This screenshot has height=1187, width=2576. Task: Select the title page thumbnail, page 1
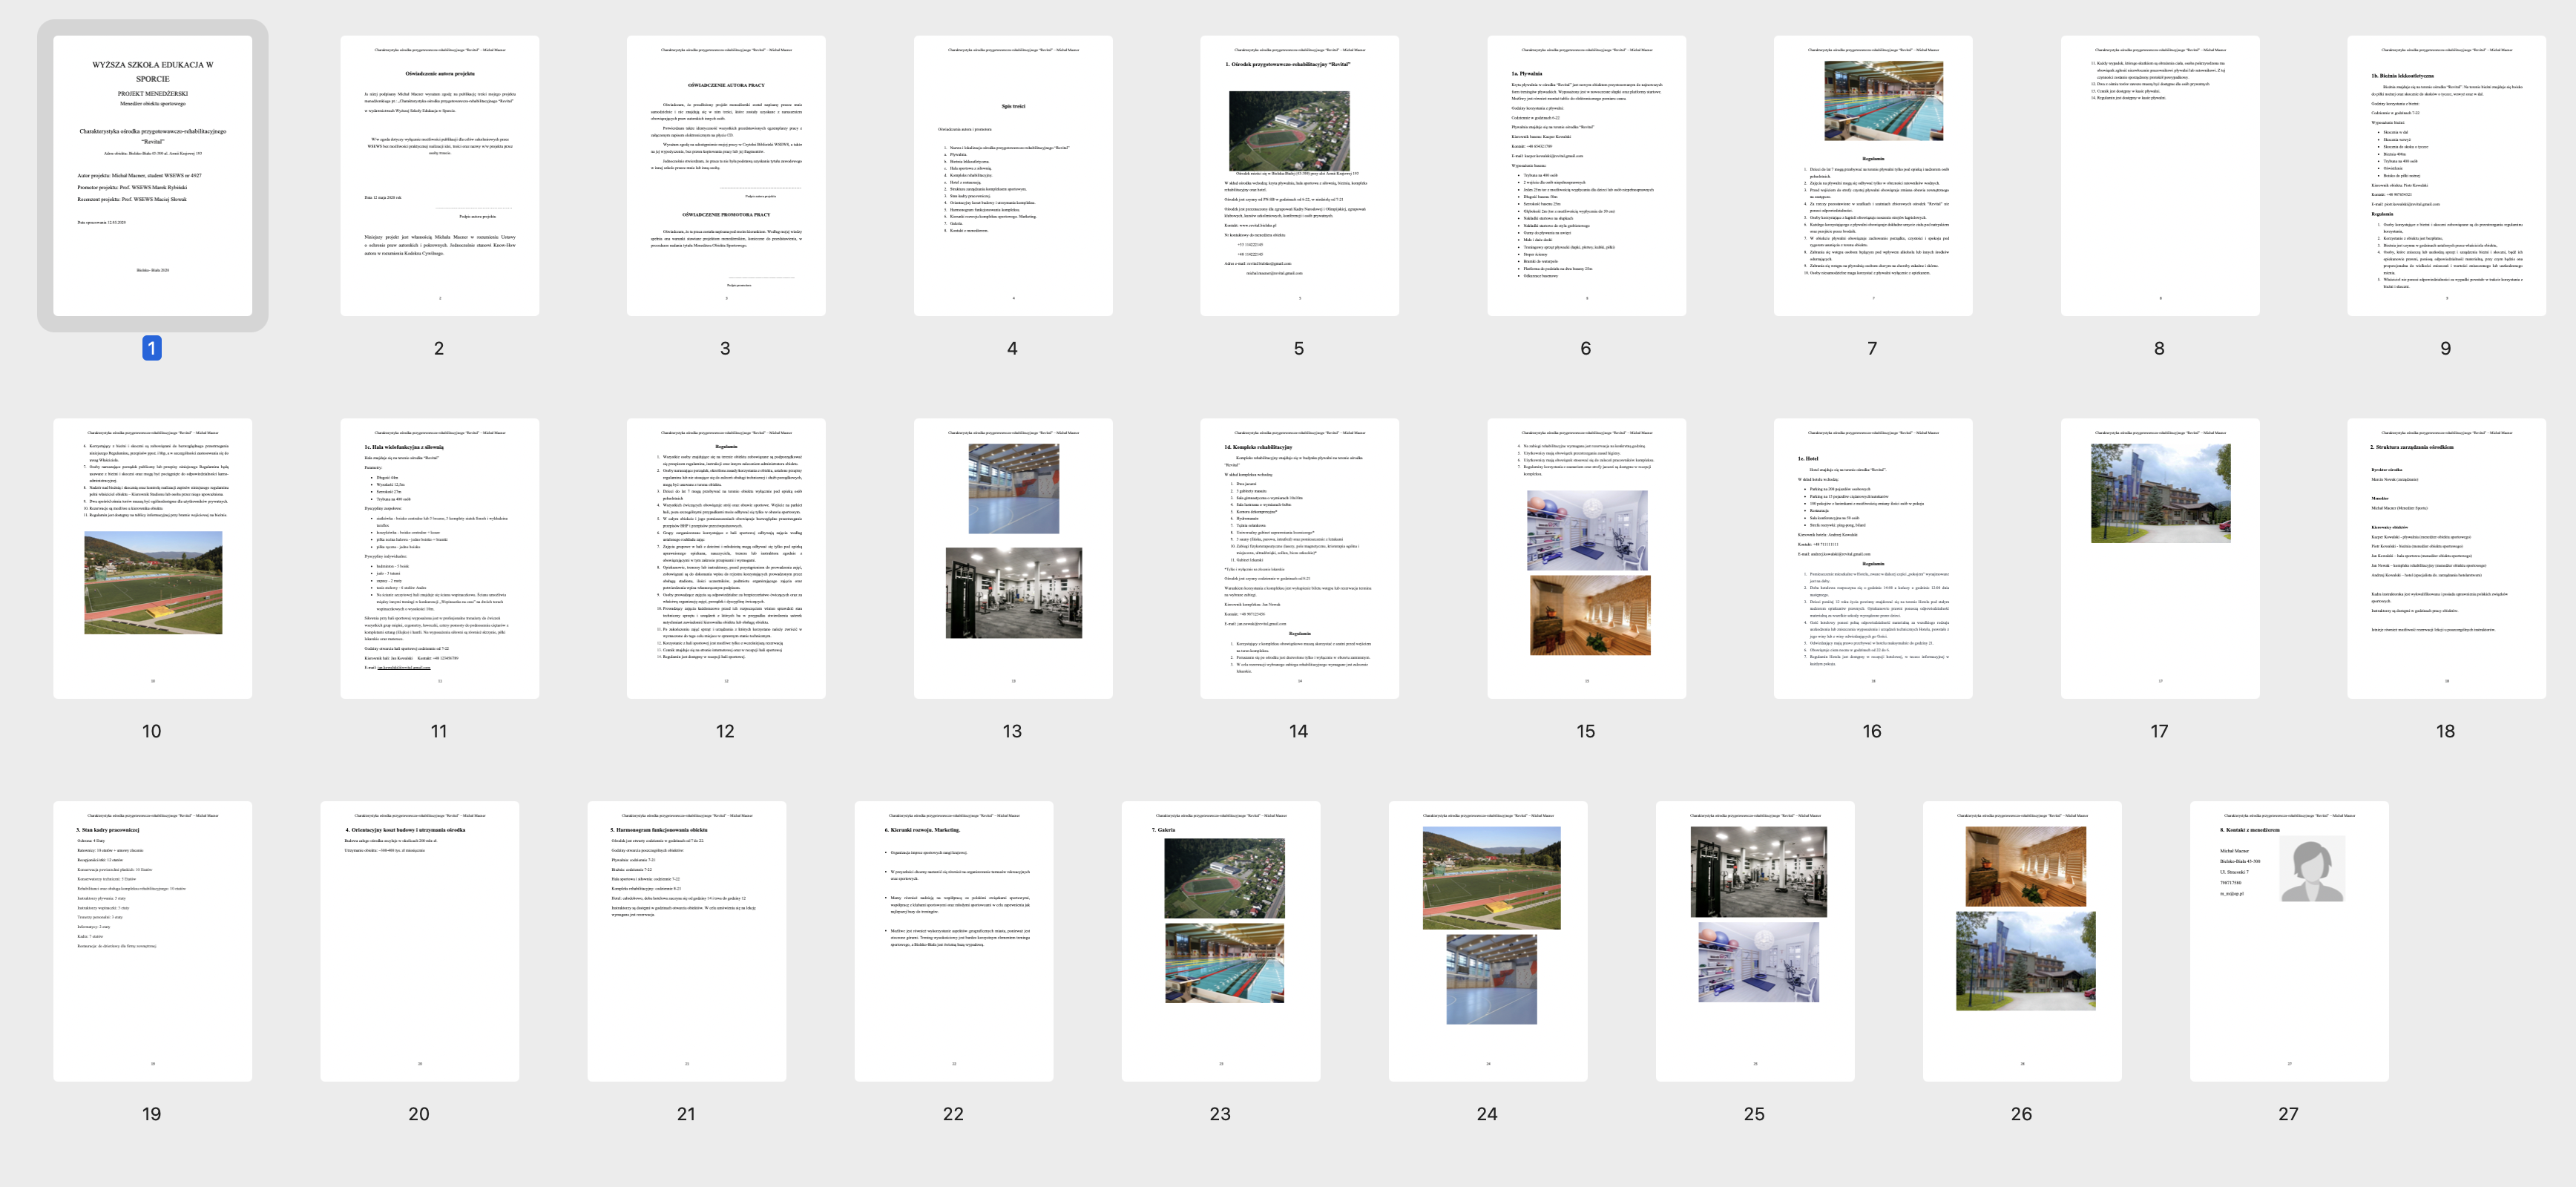(152, 175)
